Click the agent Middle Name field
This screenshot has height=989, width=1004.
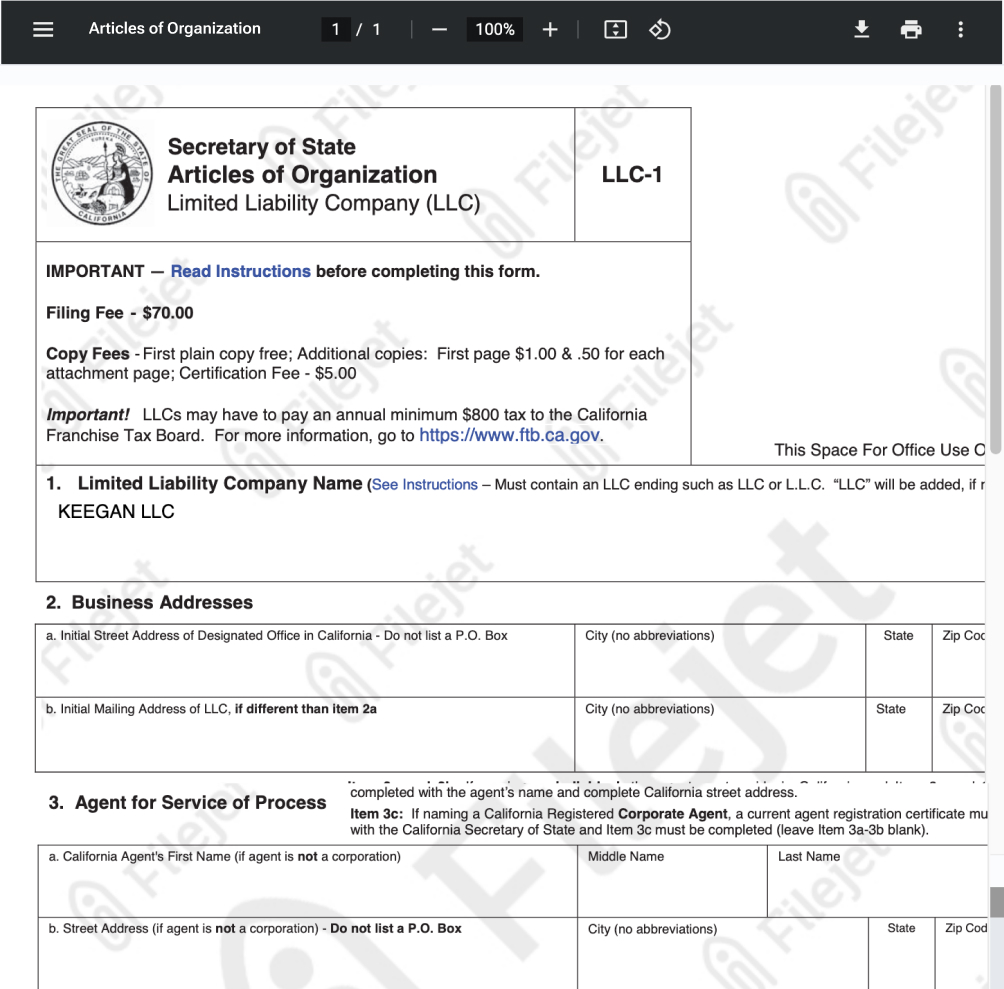672,890
